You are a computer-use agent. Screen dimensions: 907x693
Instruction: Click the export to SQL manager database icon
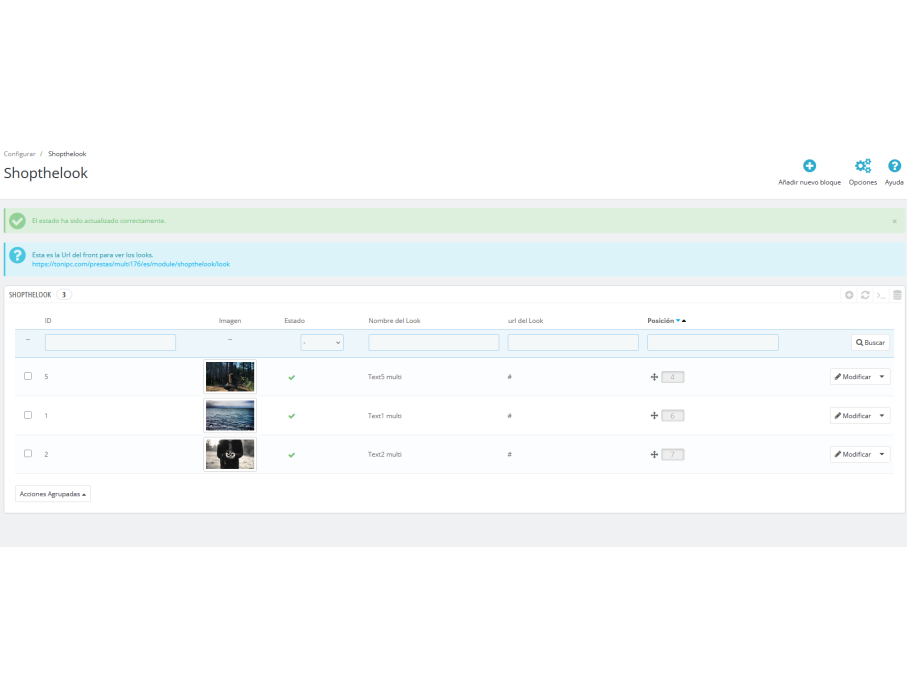(897, 295)
